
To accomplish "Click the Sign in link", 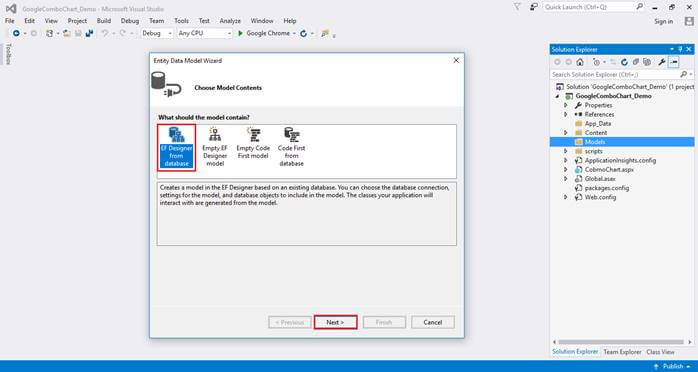I will tap(663, 21).
